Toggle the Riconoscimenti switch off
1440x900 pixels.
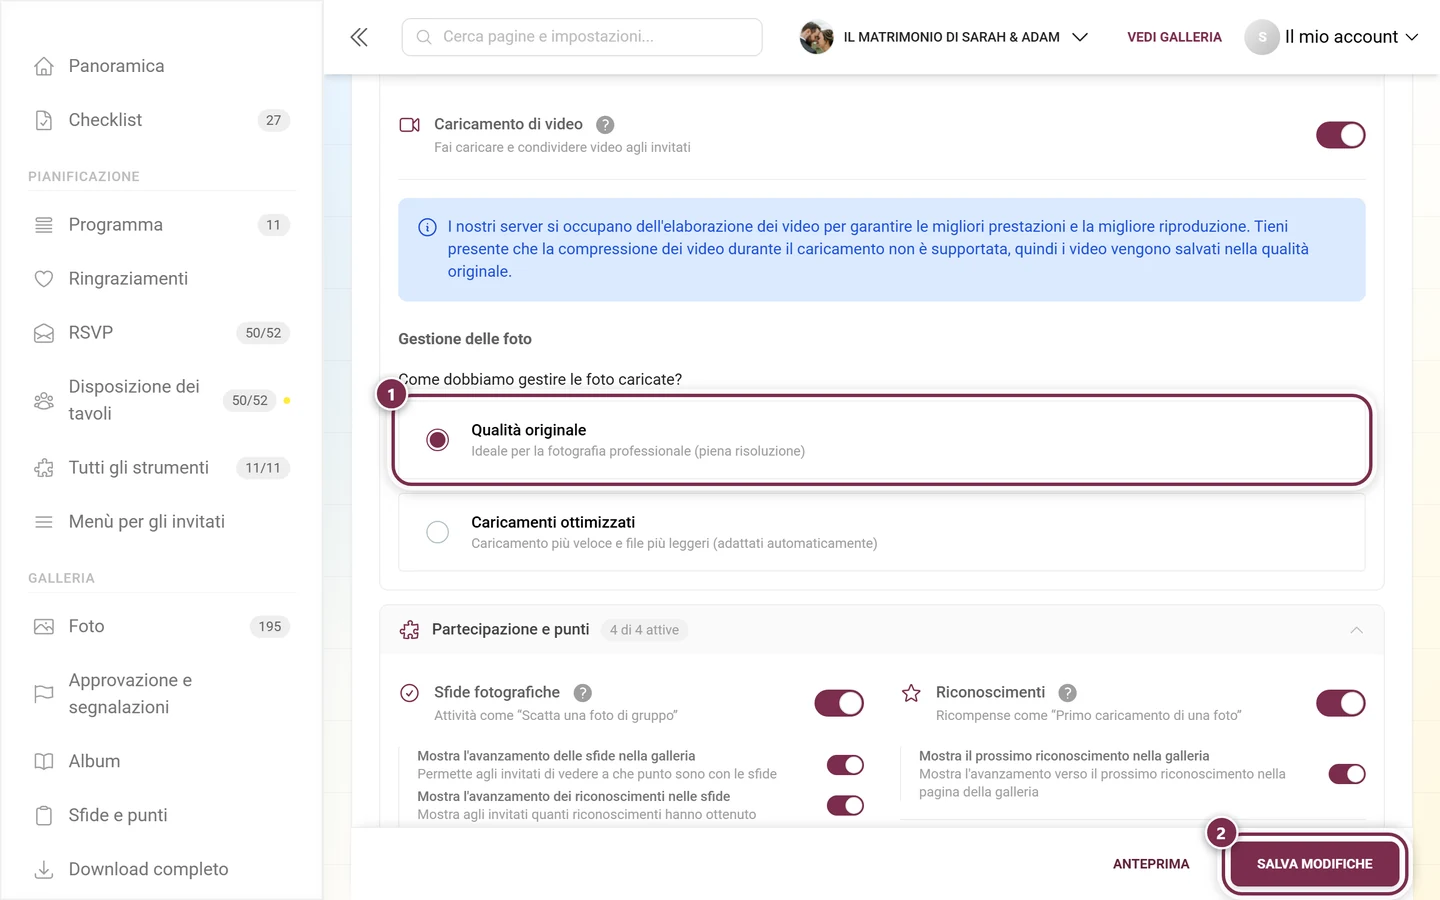tap(1340, 703)
